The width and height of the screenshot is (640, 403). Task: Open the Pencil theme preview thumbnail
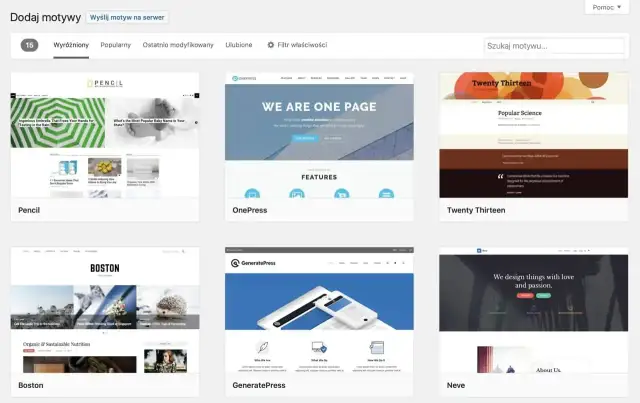click(x=104, y=135)
